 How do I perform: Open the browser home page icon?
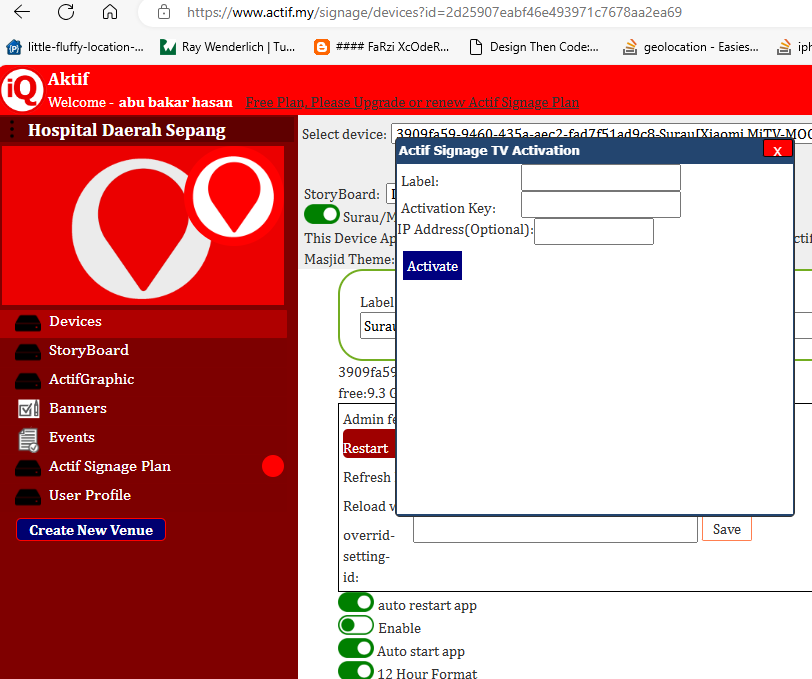[110, 11]
